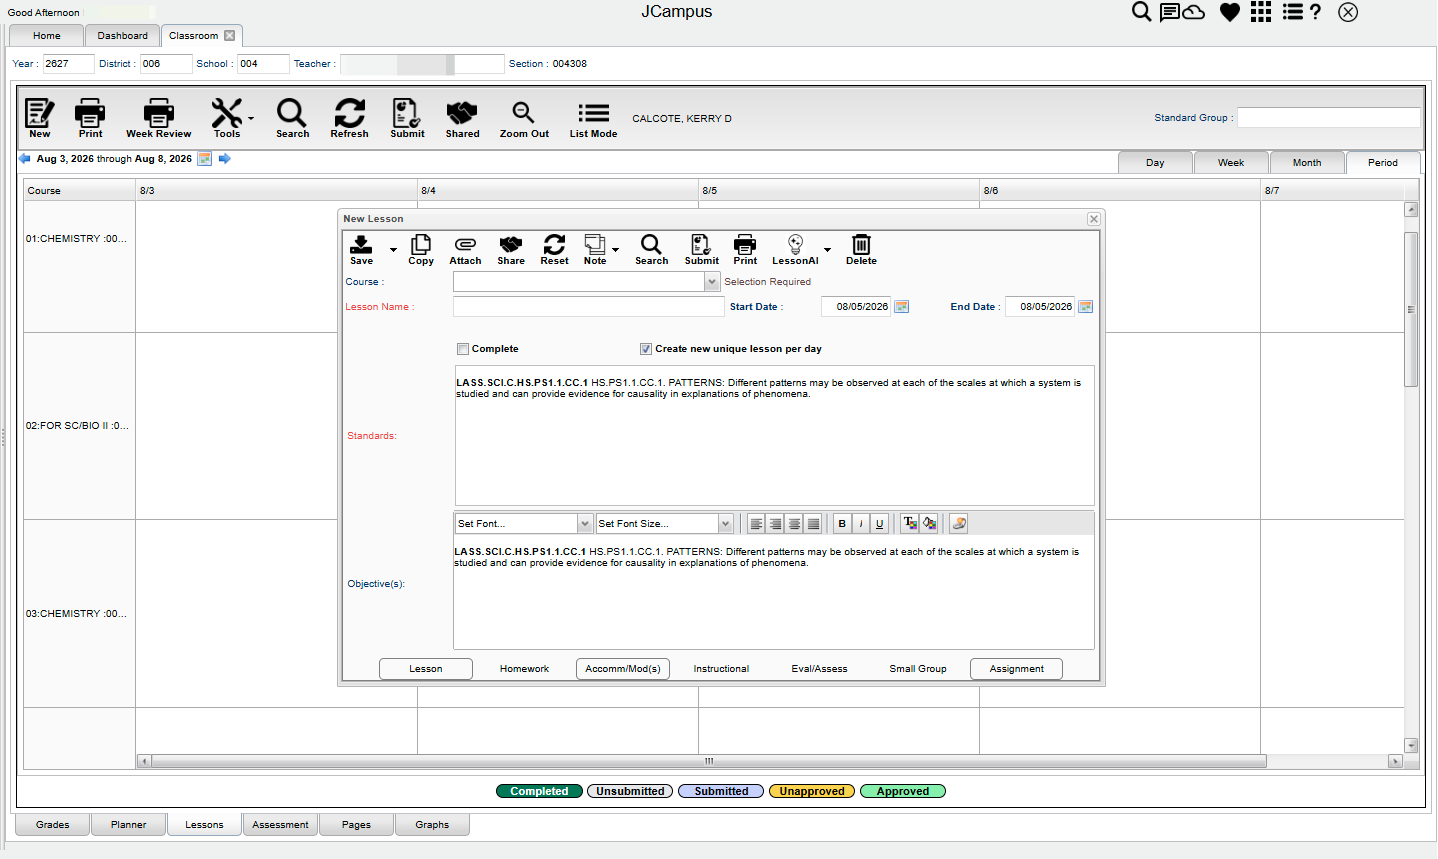The width and height of the screenshot is (1438, 859).
Task: Click the Zoom Out magnifier icon
Action: point(523,112)
